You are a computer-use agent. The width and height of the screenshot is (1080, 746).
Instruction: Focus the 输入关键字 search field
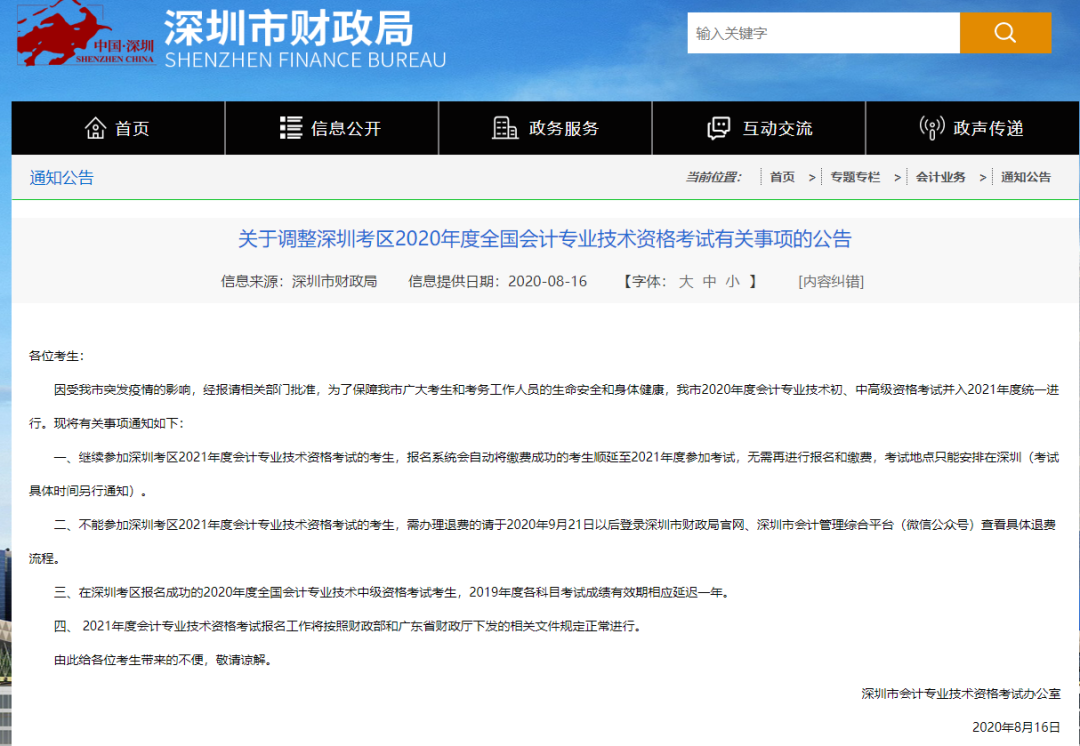(822, 33)
